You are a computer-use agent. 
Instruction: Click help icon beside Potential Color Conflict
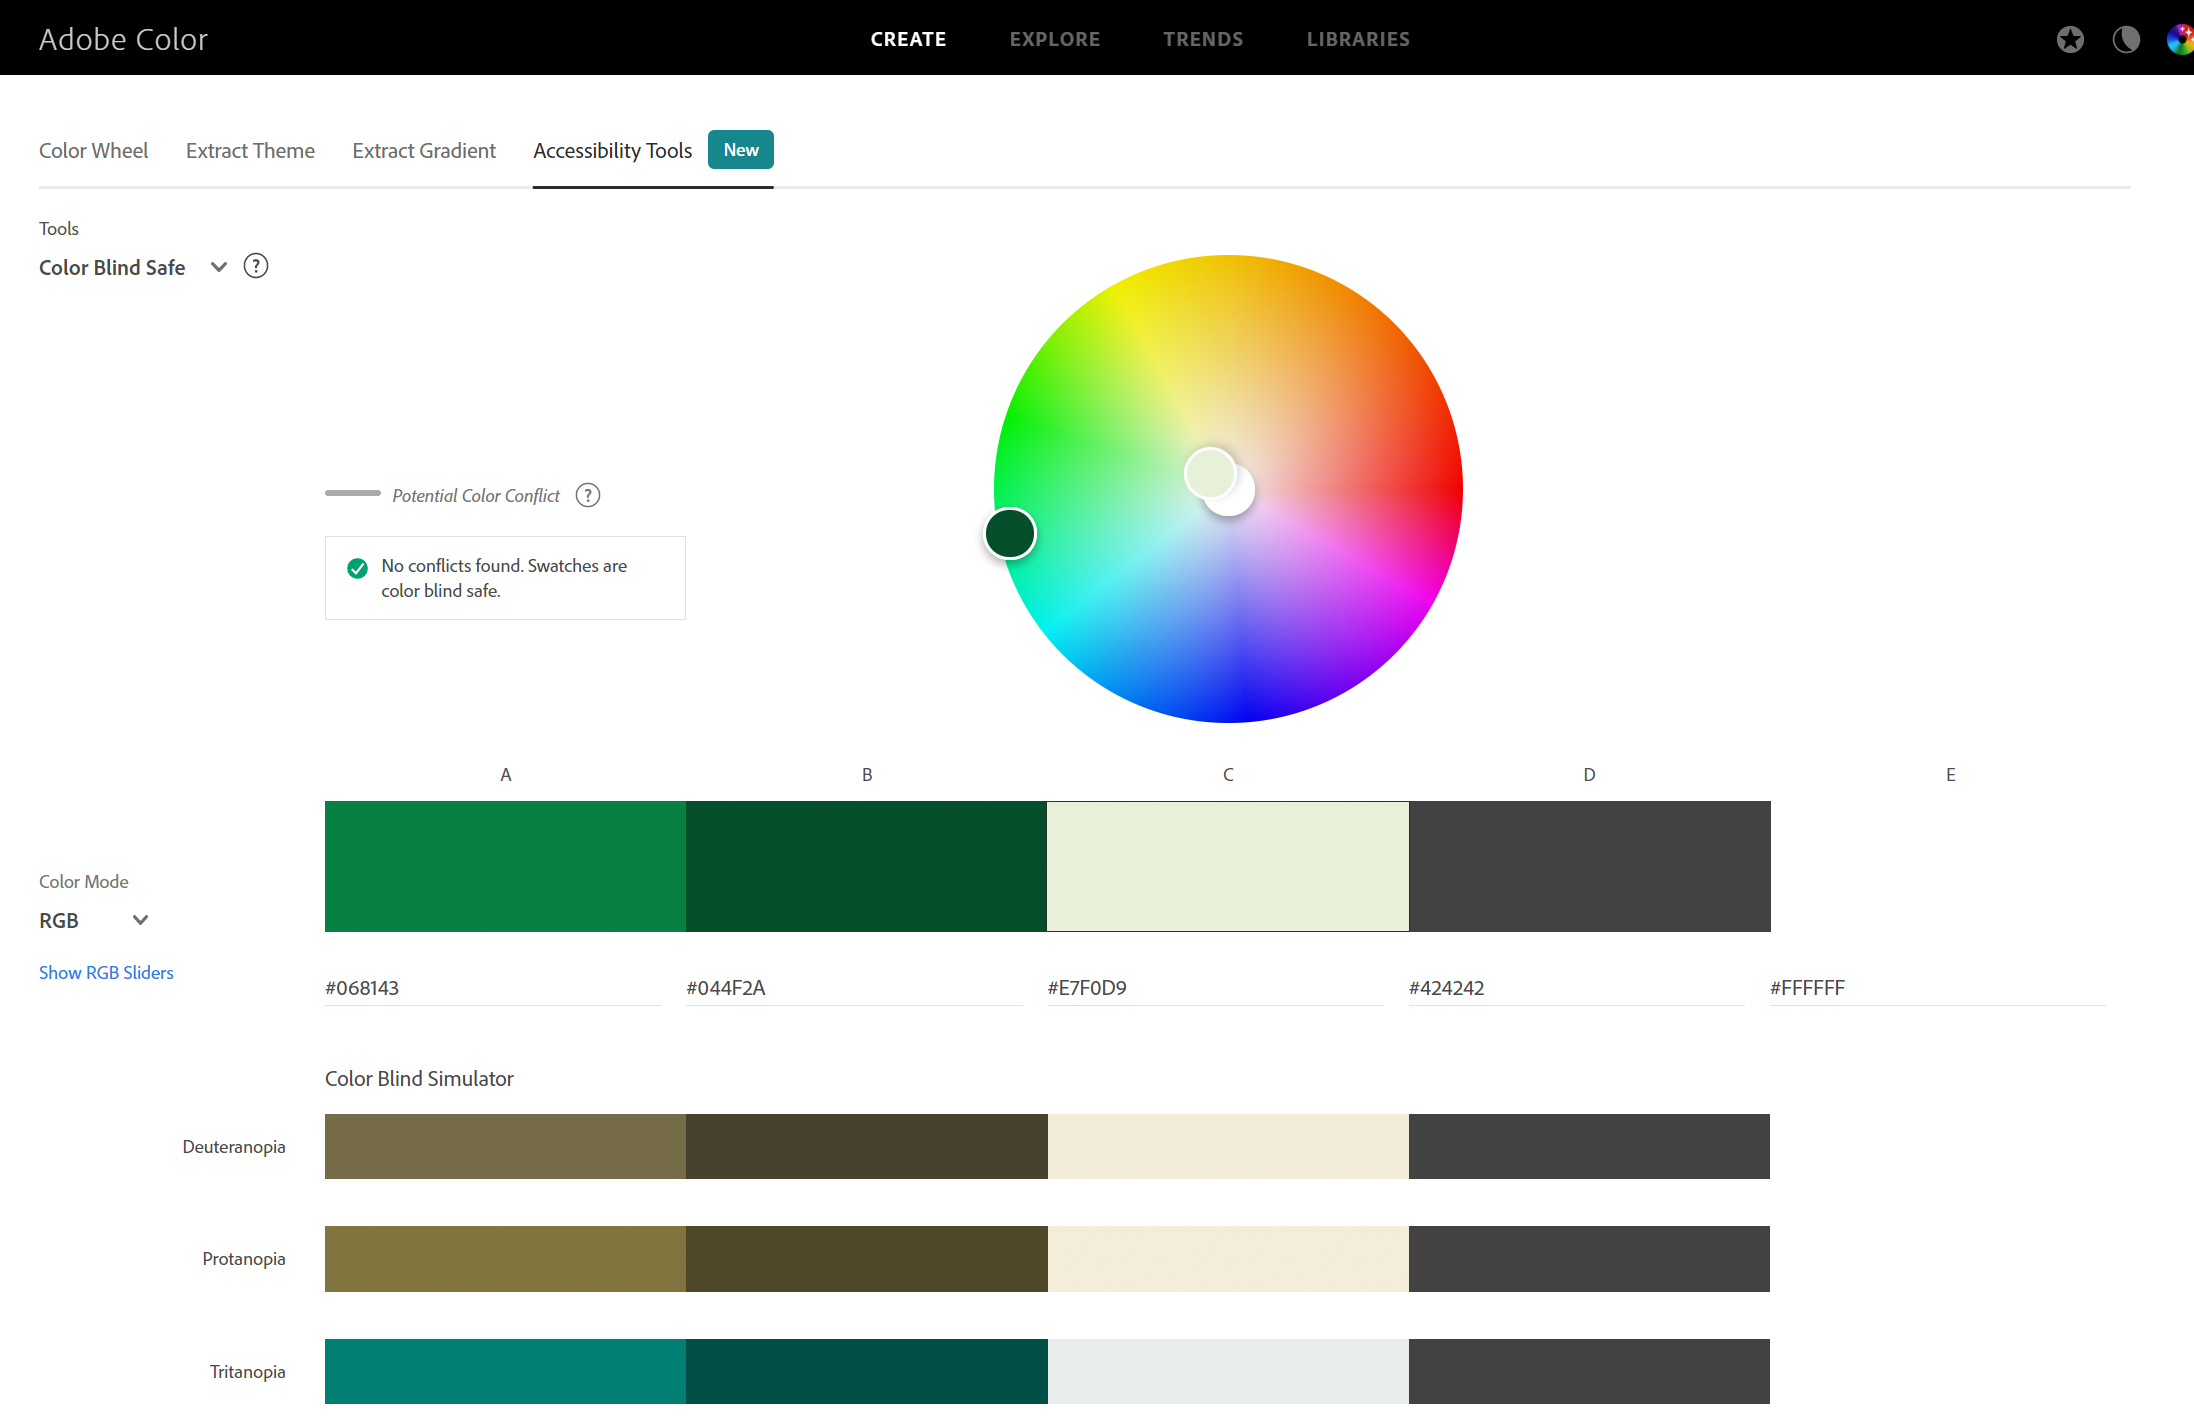coord(588,495)
